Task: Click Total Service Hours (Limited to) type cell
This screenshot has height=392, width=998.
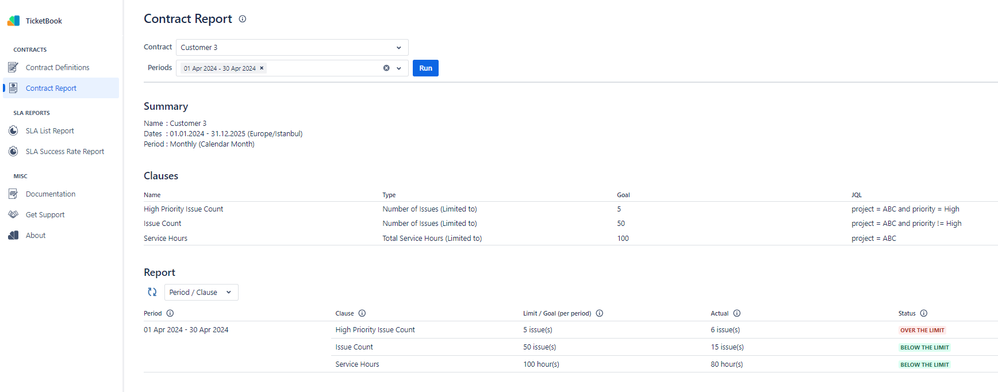Action: [x=432, y=238]
